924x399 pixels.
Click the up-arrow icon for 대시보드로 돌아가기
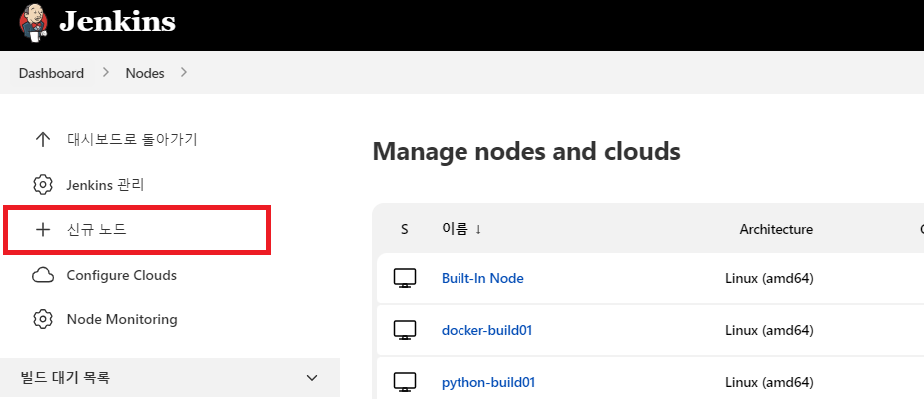coord(42,140)
